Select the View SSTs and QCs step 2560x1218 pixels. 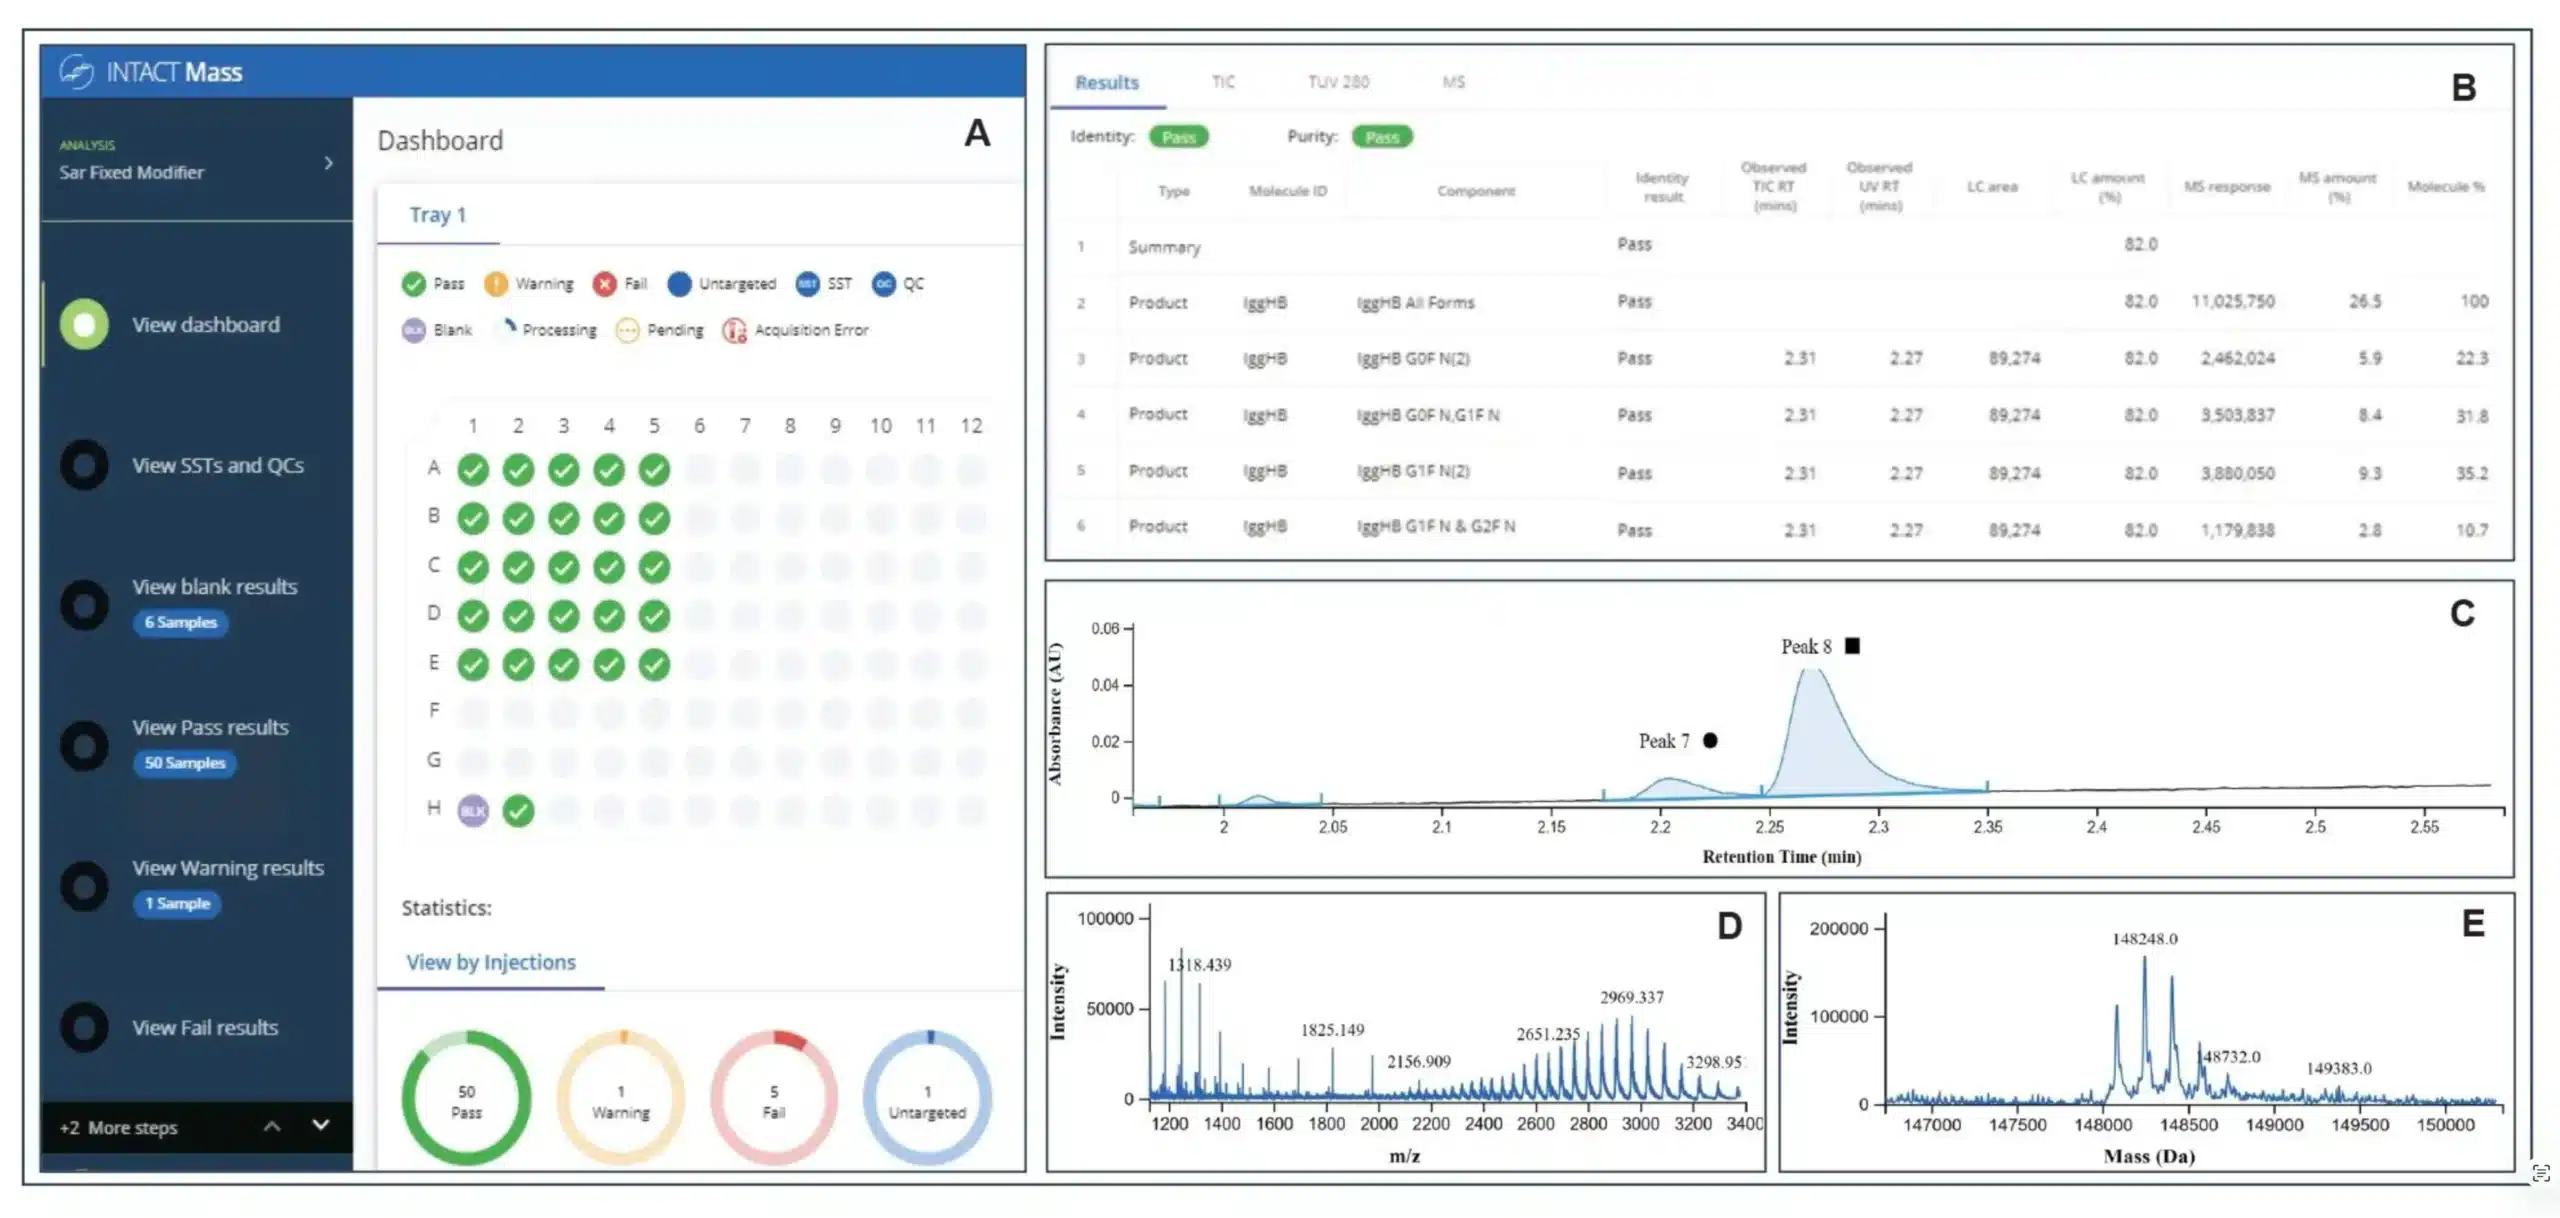[217, 466]
